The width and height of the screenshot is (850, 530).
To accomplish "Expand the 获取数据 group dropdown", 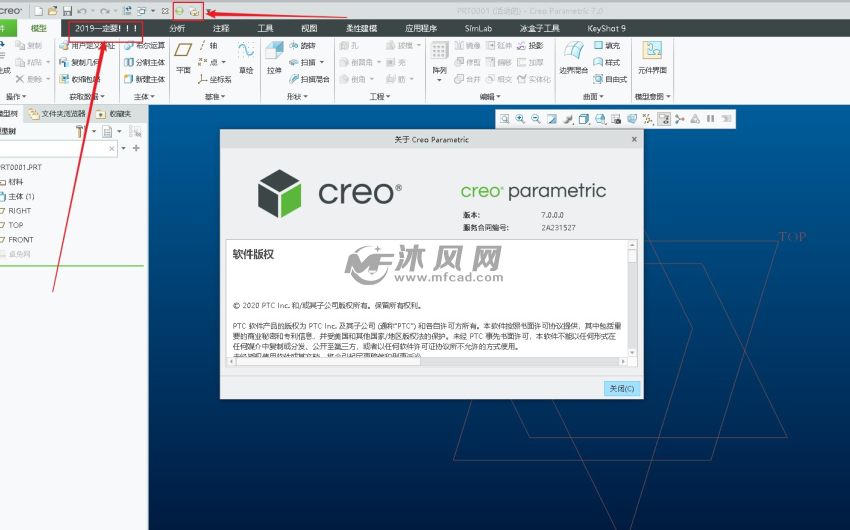I will pyautogui.click(x=87, y=96).
